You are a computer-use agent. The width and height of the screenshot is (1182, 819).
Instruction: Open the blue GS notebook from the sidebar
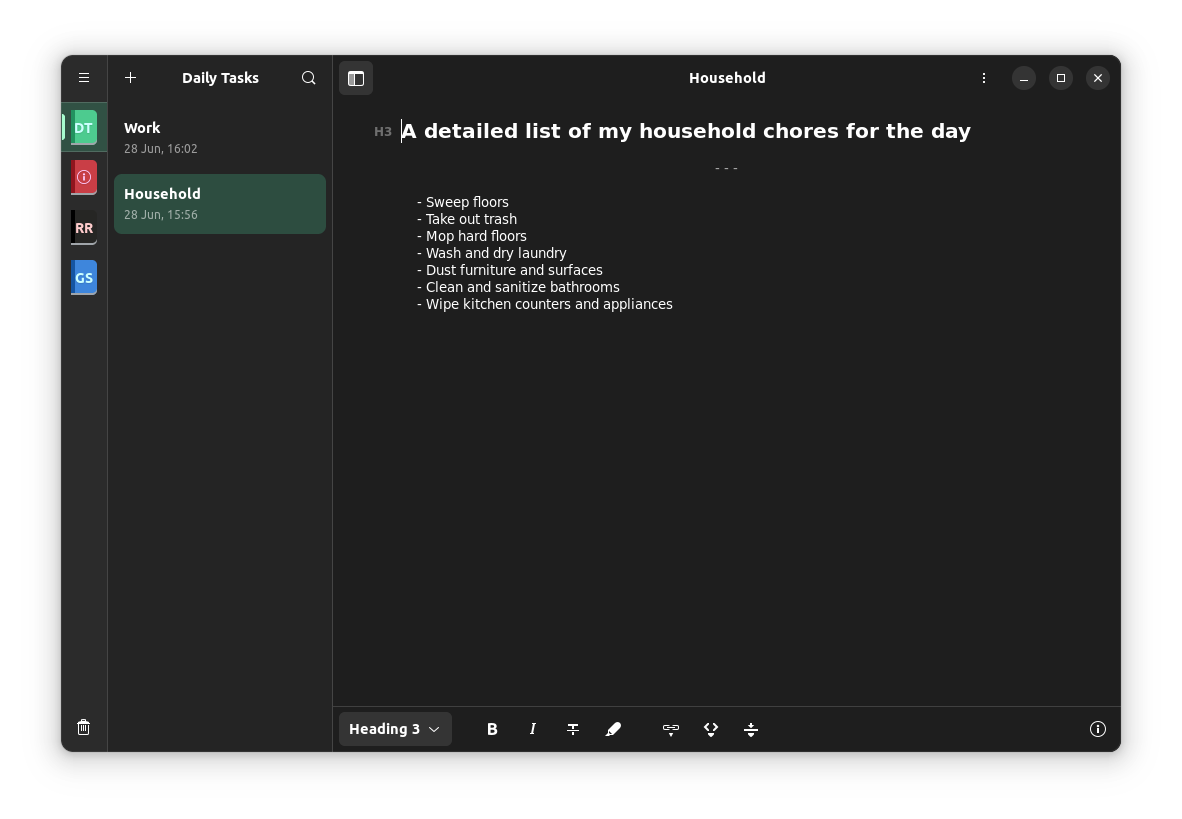click(x=84, y=277)
